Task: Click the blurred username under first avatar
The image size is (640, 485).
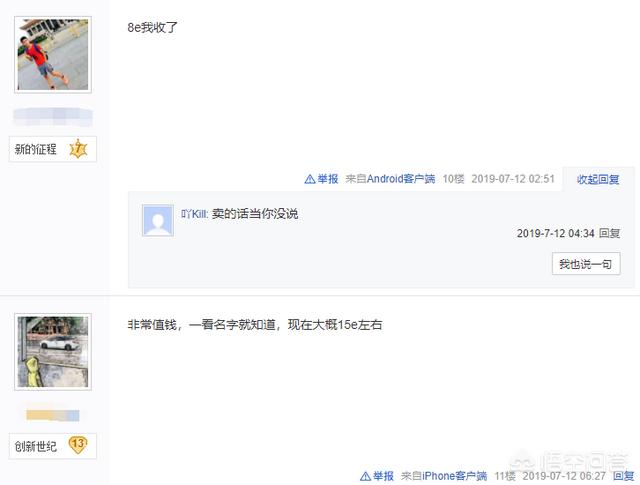Action: [53, 117]
